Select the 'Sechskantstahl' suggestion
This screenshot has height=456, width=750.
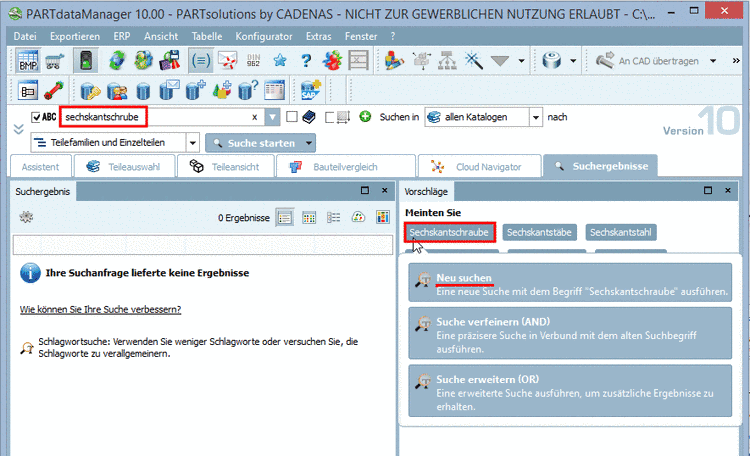coord(620,232)
